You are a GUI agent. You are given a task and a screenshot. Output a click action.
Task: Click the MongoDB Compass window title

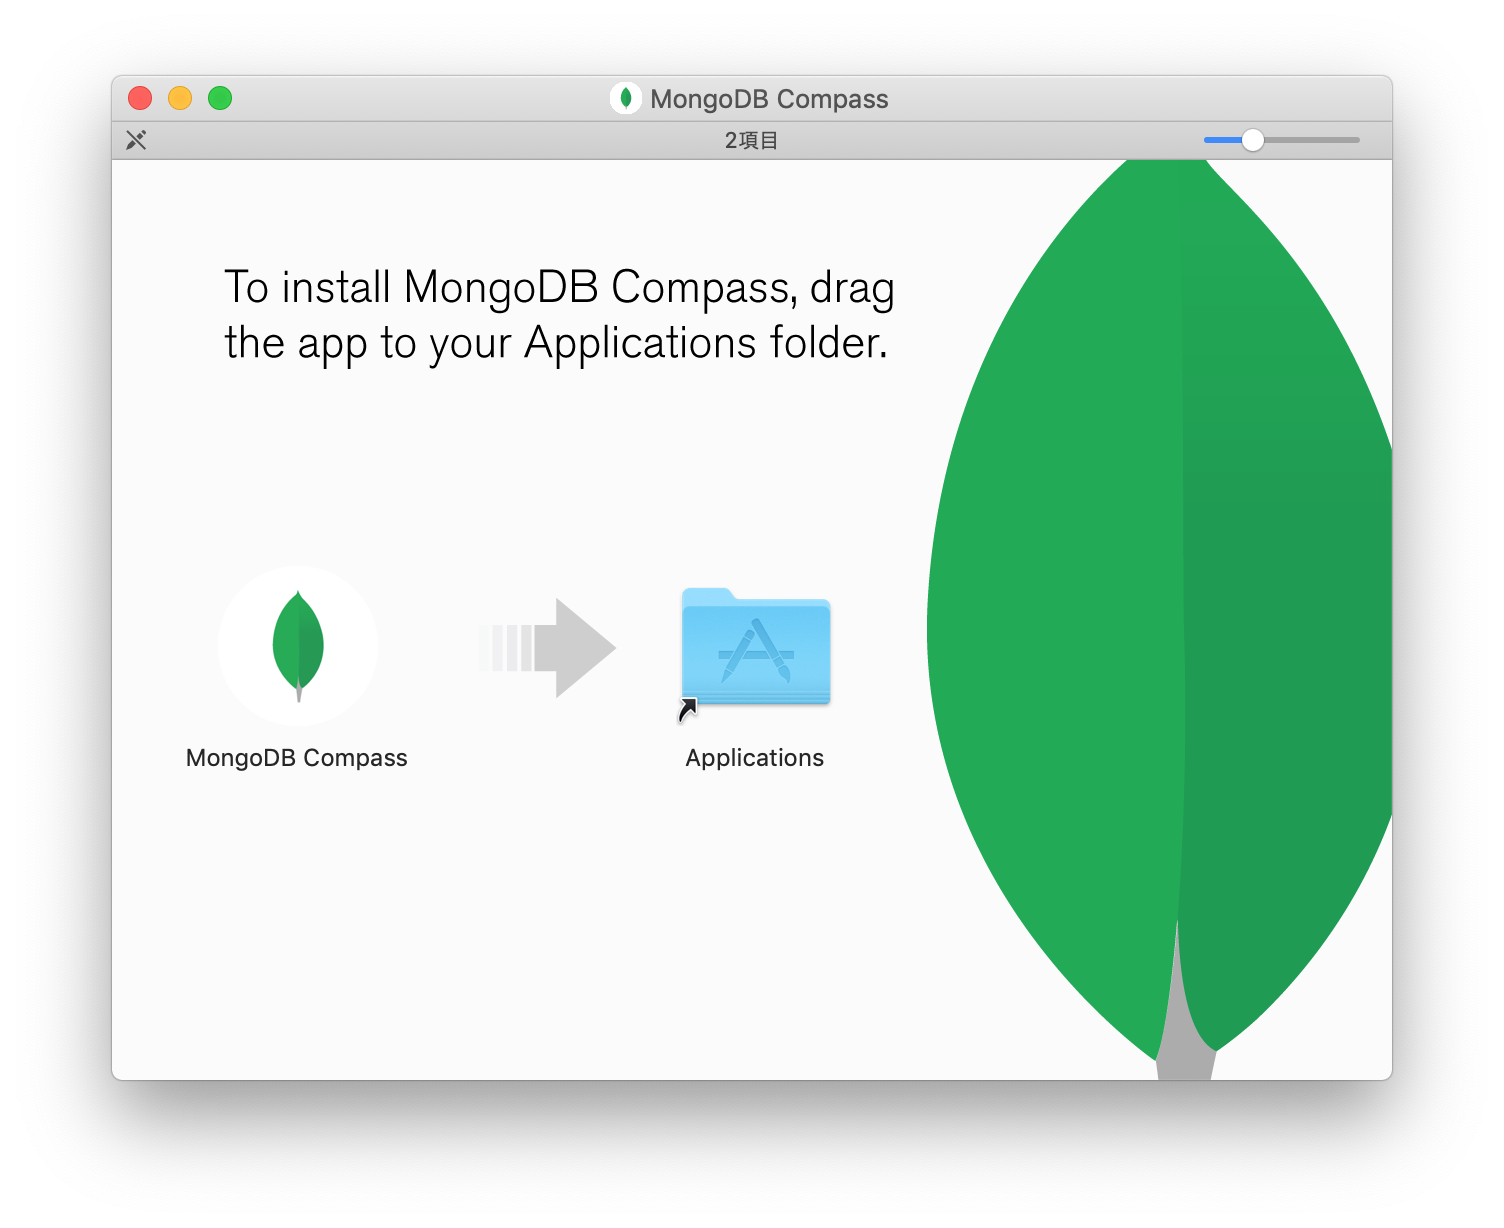tap(768, 98)
